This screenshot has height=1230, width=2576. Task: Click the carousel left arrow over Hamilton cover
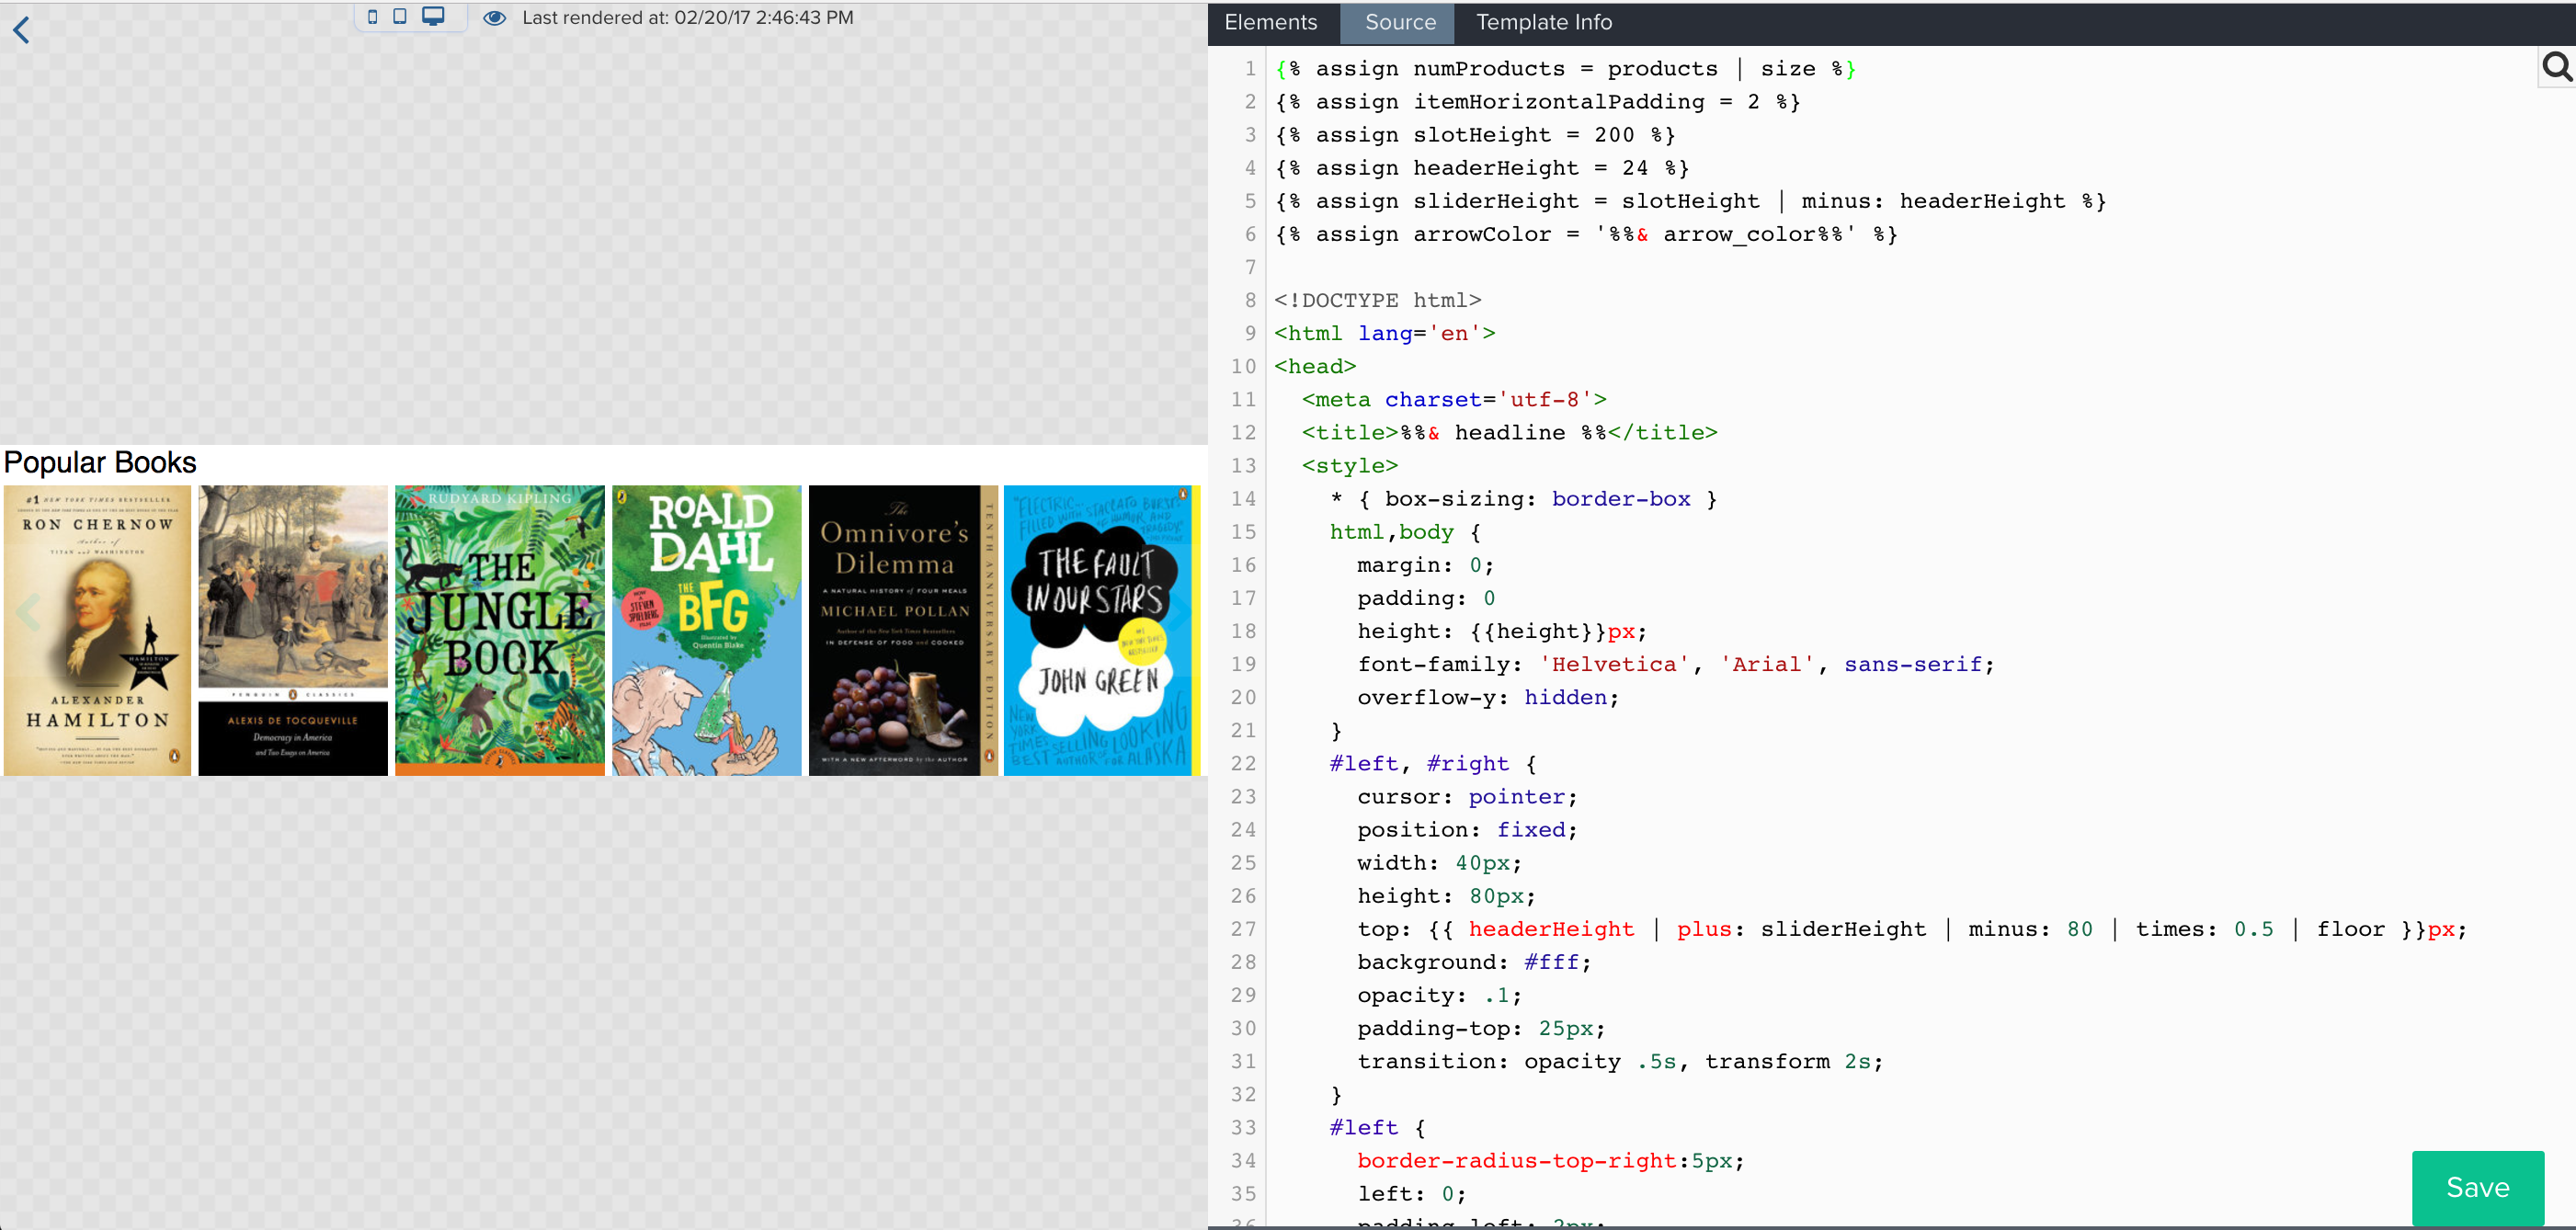tap(28, 612)
